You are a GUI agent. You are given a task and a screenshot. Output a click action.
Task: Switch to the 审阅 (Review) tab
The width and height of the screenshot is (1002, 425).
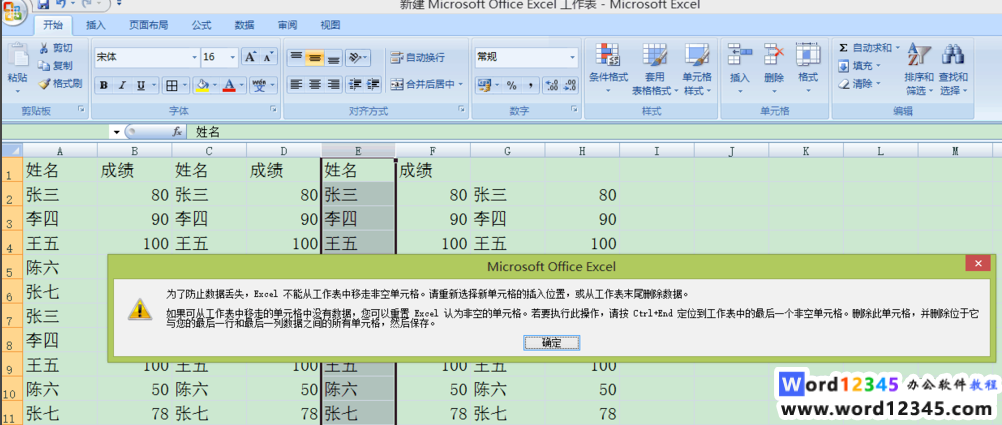287,25
